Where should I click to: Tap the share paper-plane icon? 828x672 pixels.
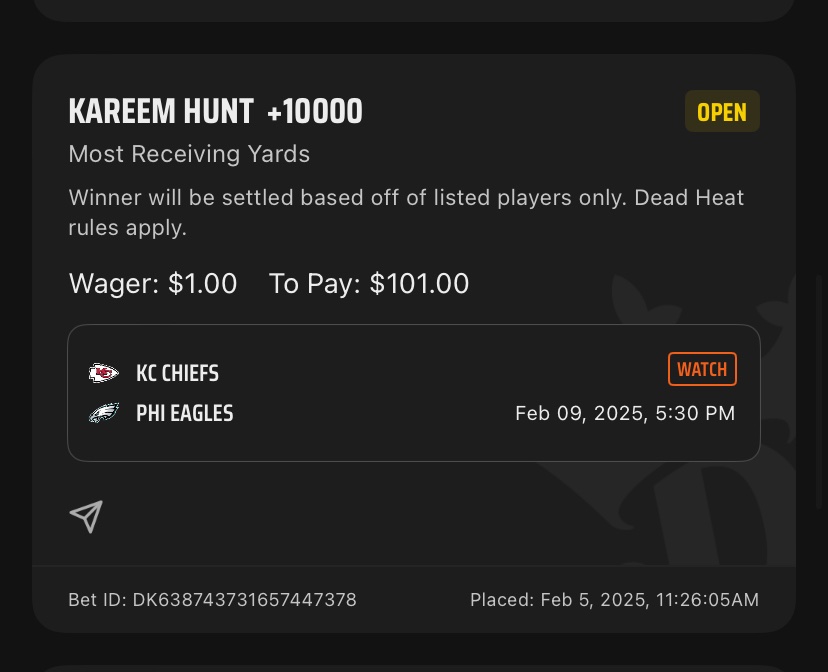[86, 517]
